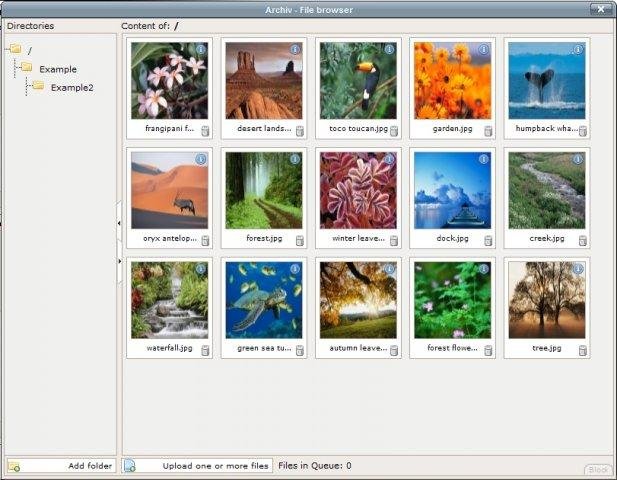Delete creek.jpg via trash icon

pos(583,241)
